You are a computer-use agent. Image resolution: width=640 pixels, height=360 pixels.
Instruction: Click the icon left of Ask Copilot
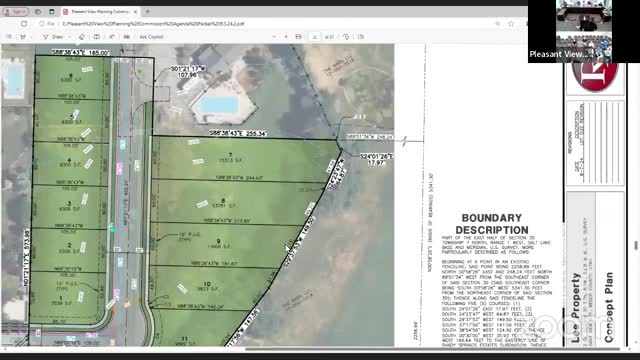(x=127, y=37)
